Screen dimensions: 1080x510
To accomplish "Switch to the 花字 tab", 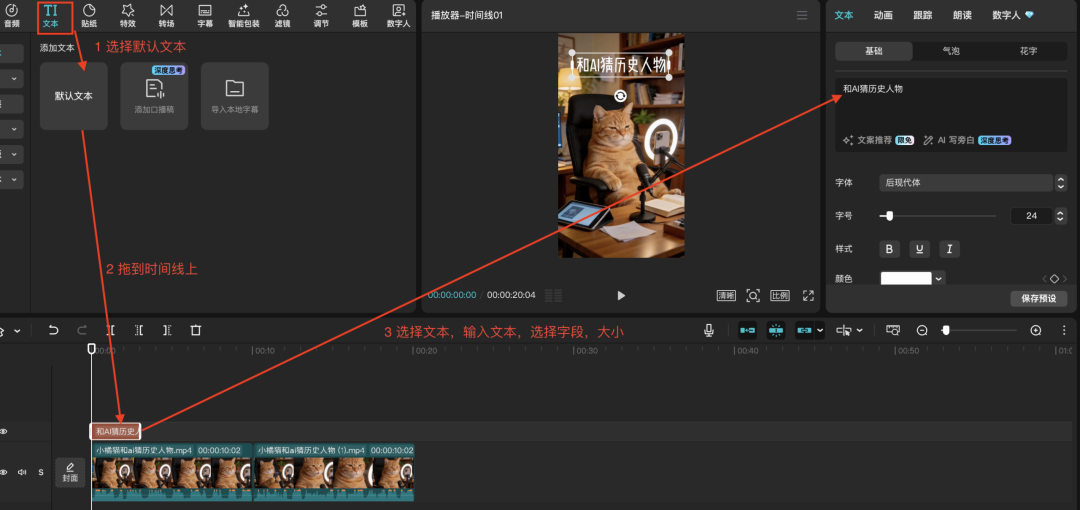I will (x=1028, y=51).
